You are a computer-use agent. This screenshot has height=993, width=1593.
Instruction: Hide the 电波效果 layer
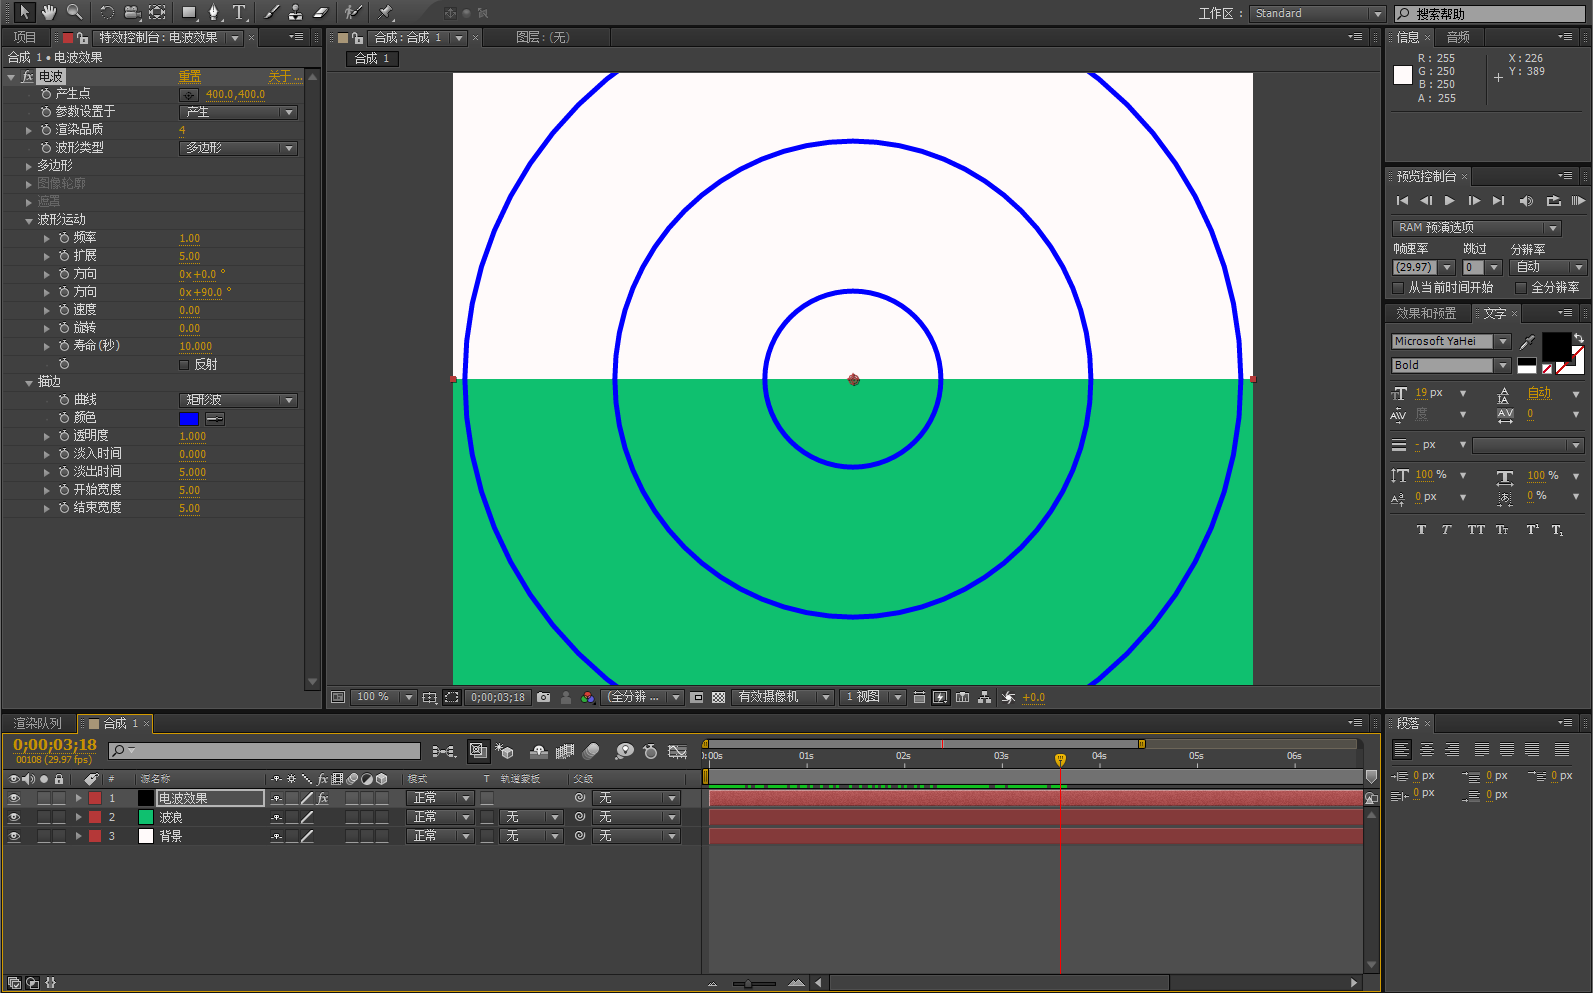click(x=14, y=798)
